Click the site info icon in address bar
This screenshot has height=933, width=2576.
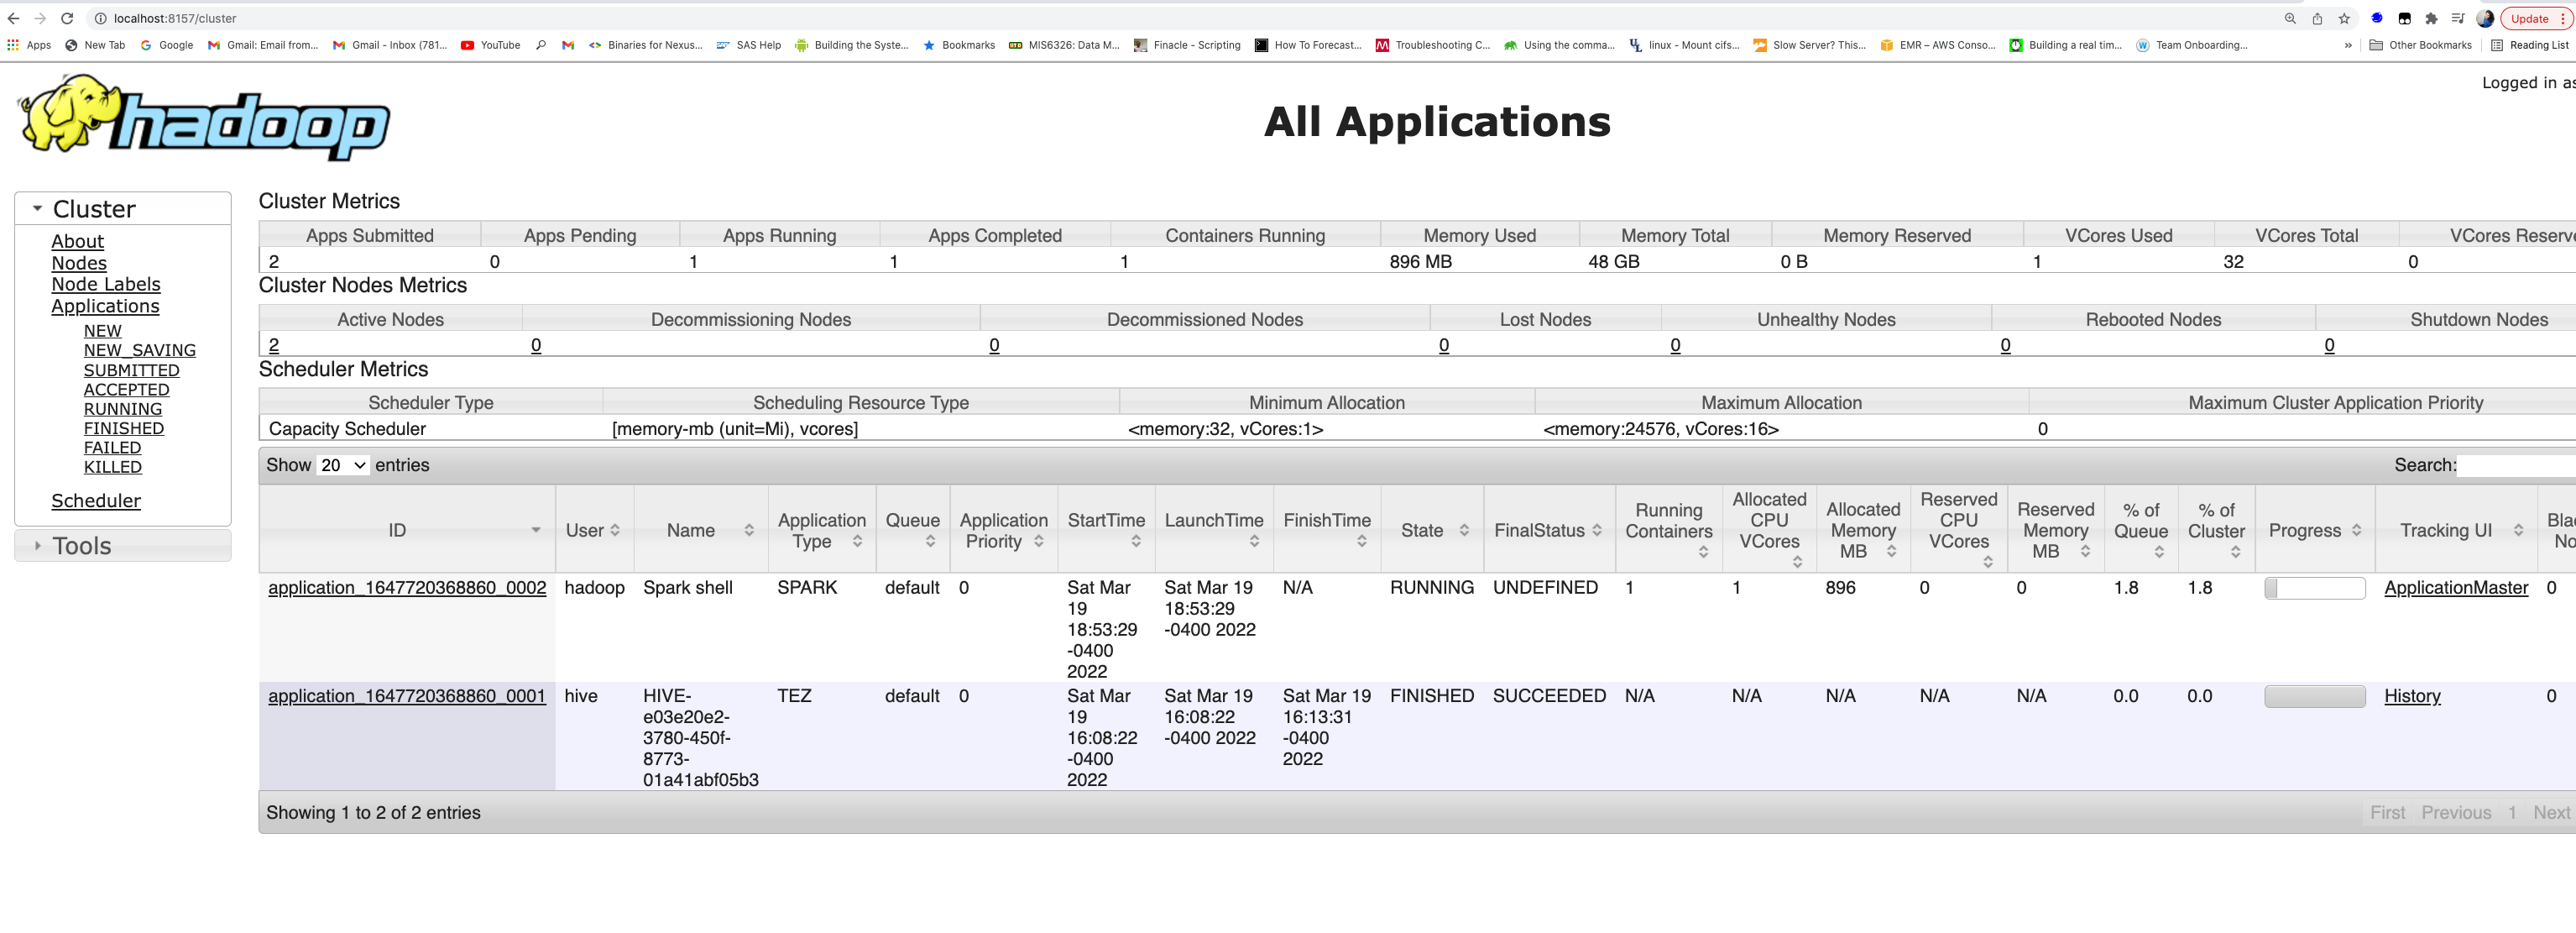[100, 18]
